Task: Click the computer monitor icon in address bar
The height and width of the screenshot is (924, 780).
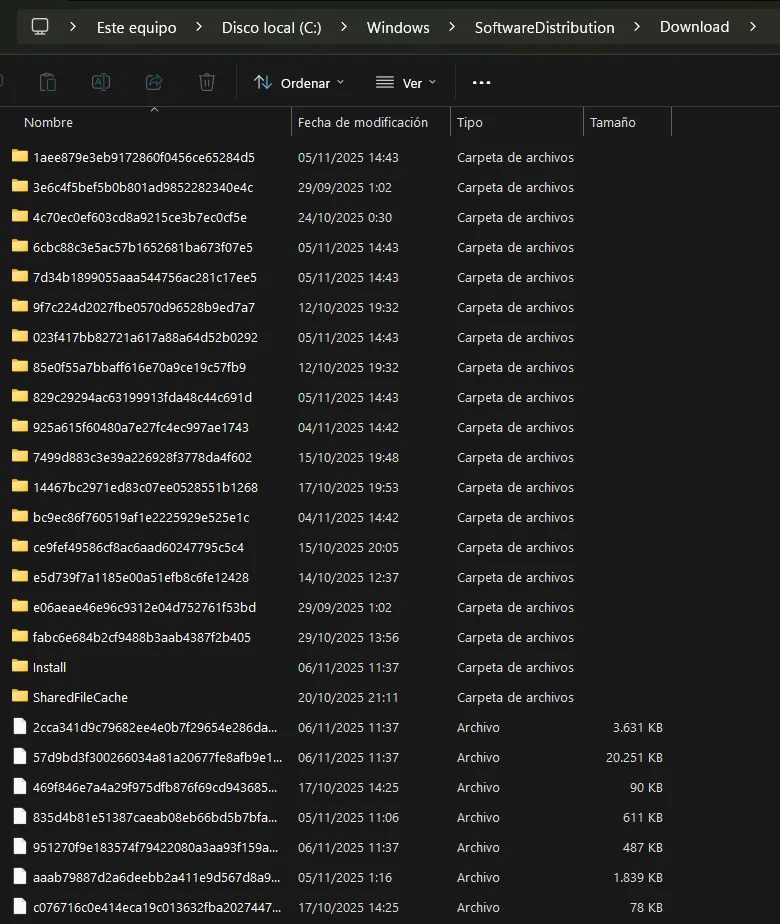Action: point(40,27)
